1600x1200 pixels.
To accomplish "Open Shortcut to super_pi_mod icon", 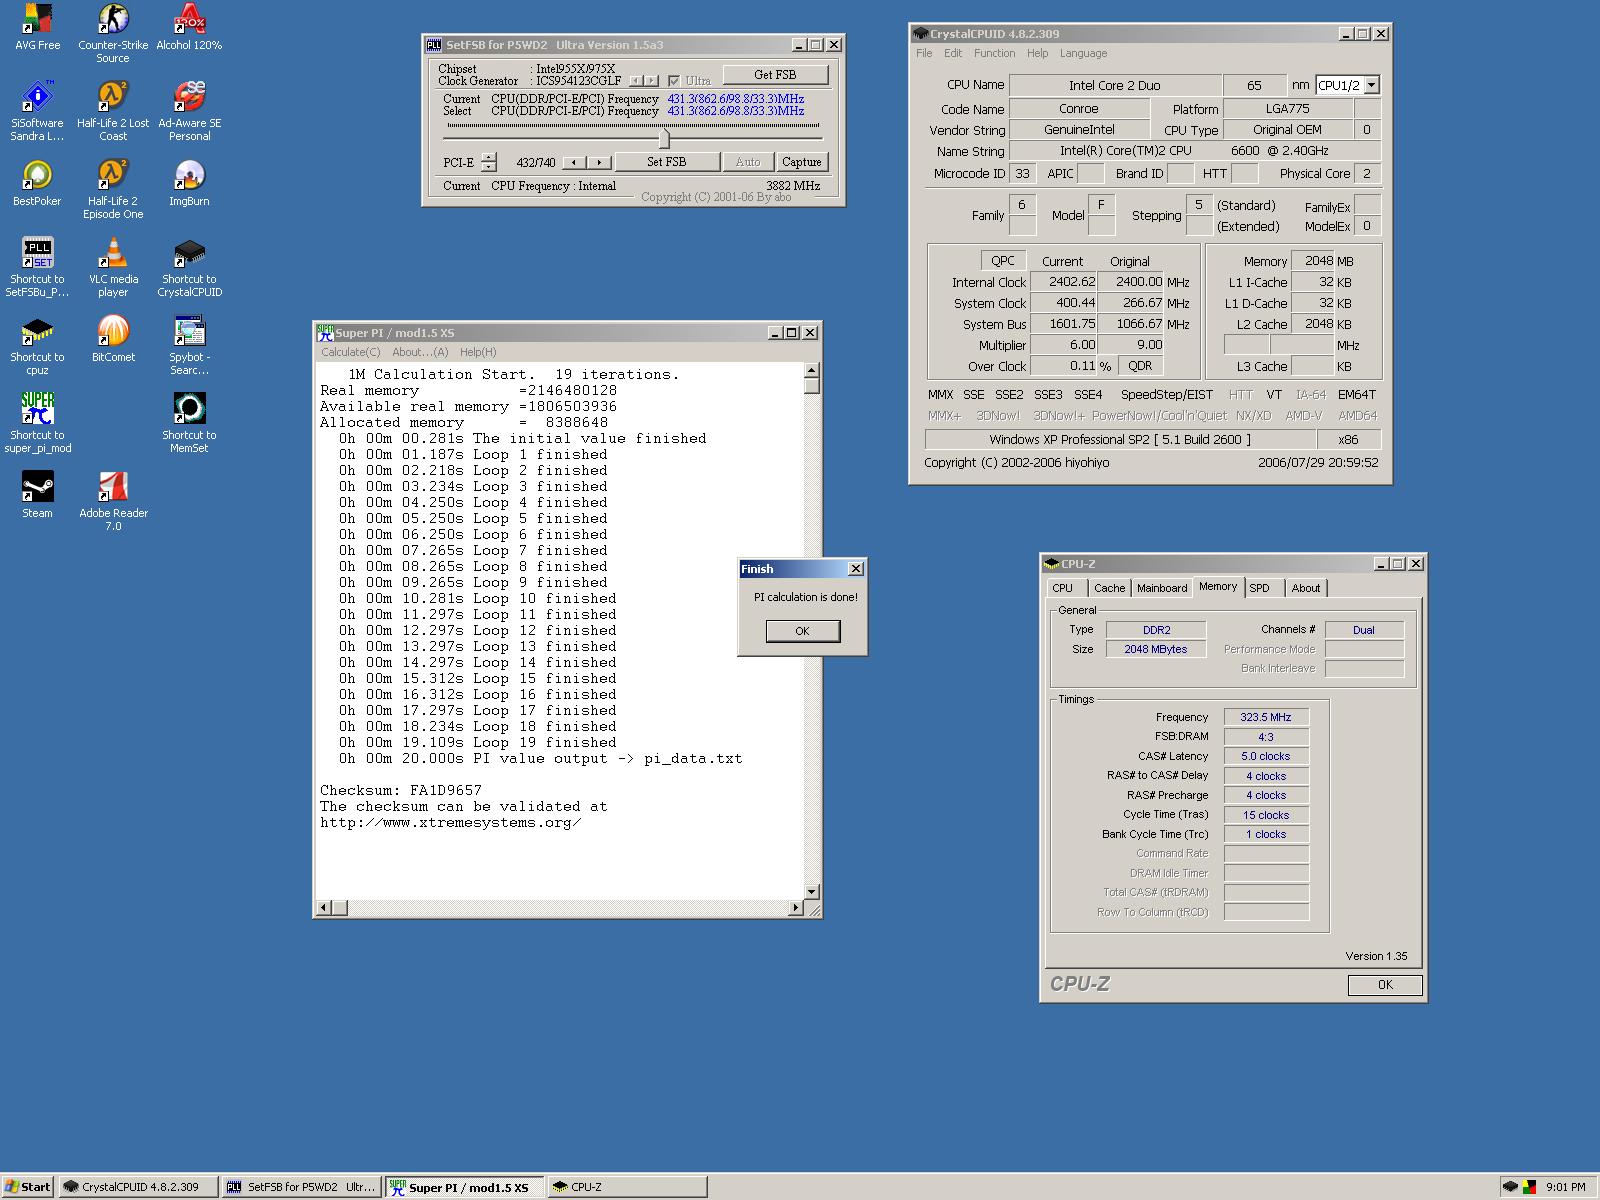I will point(37,423).
